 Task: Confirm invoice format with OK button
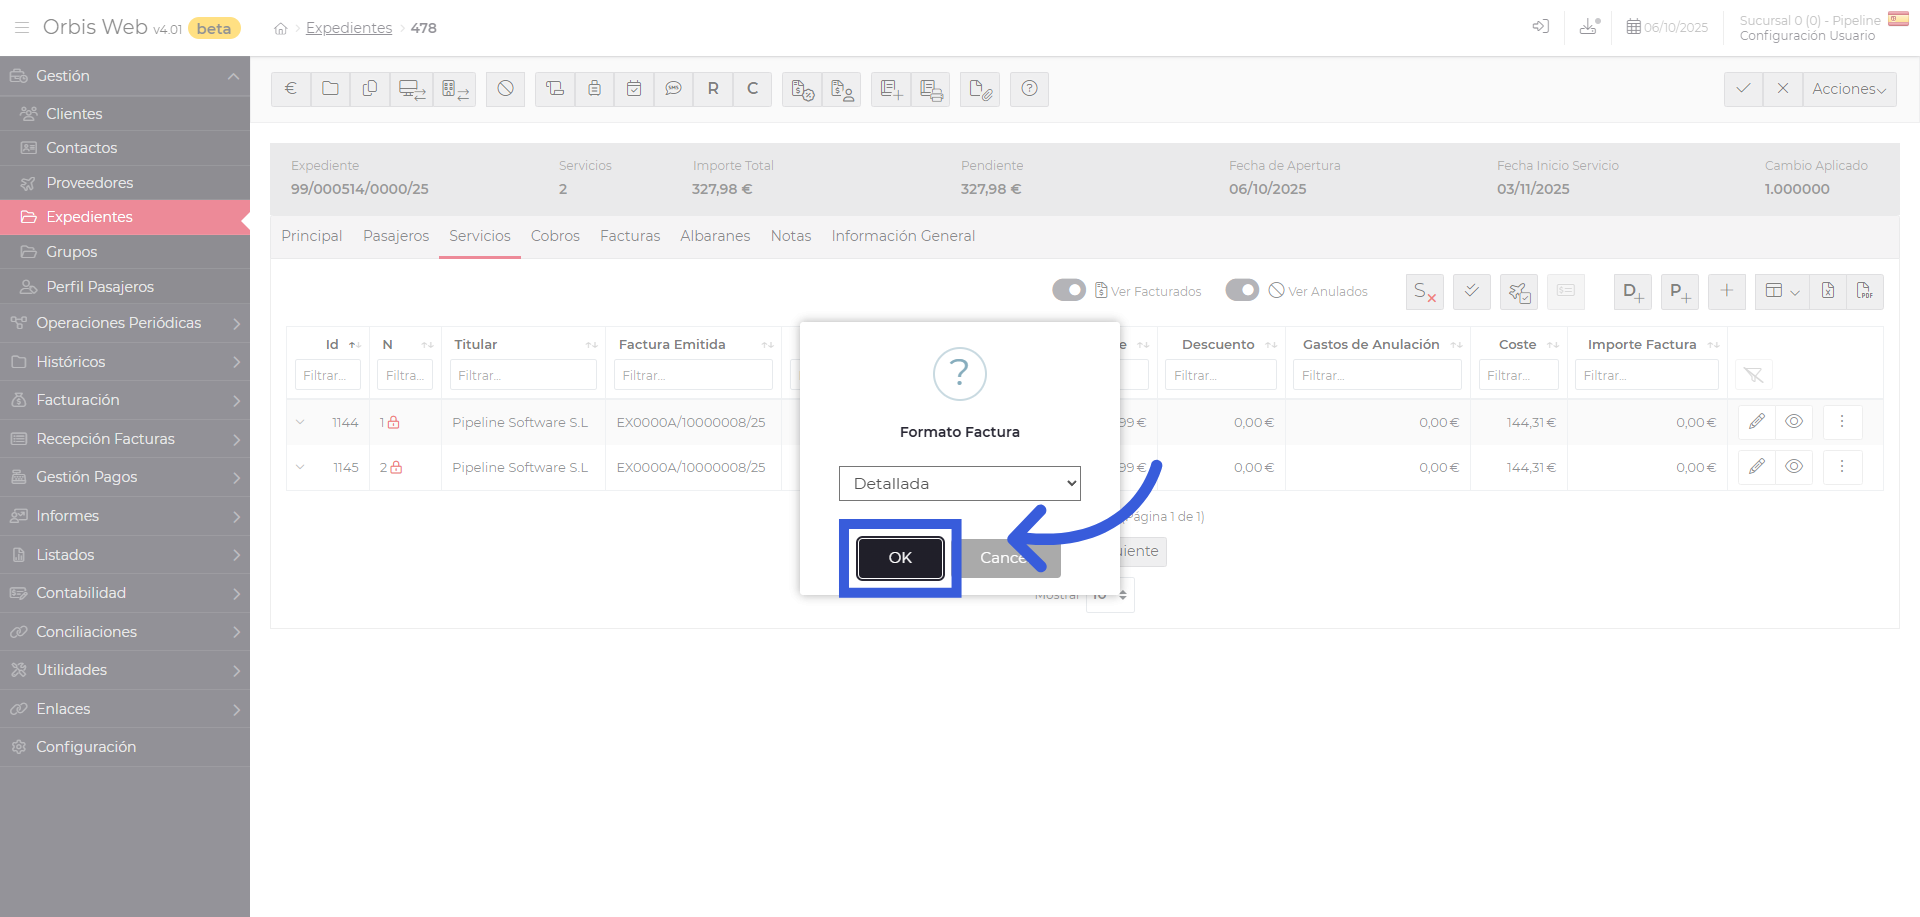(900, 558)
